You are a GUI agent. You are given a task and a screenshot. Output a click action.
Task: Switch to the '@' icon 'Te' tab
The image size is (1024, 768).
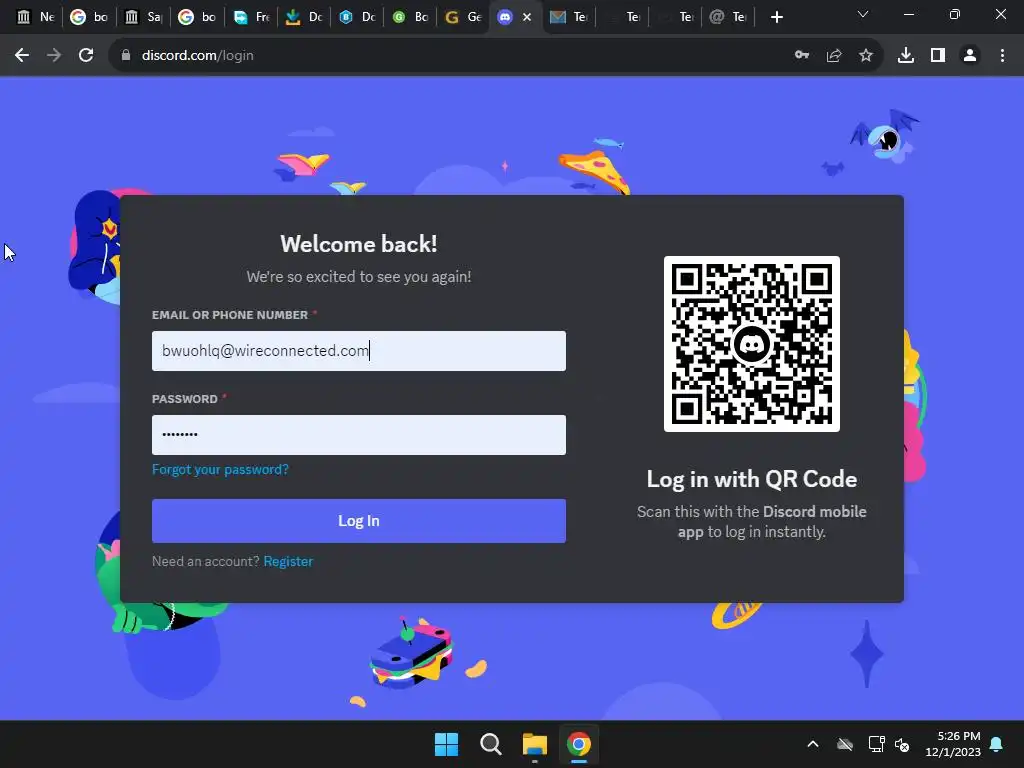[x=728, y=17]
